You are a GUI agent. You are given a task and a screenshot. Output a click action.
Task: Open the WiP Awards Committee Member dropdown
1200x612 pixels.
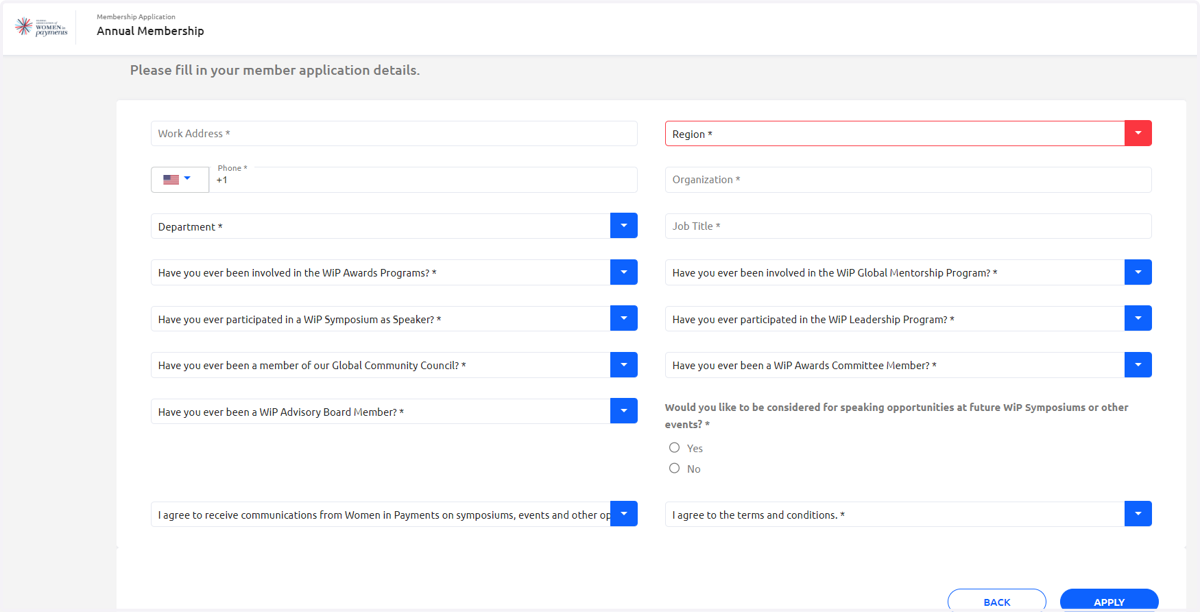(1138, 365)
